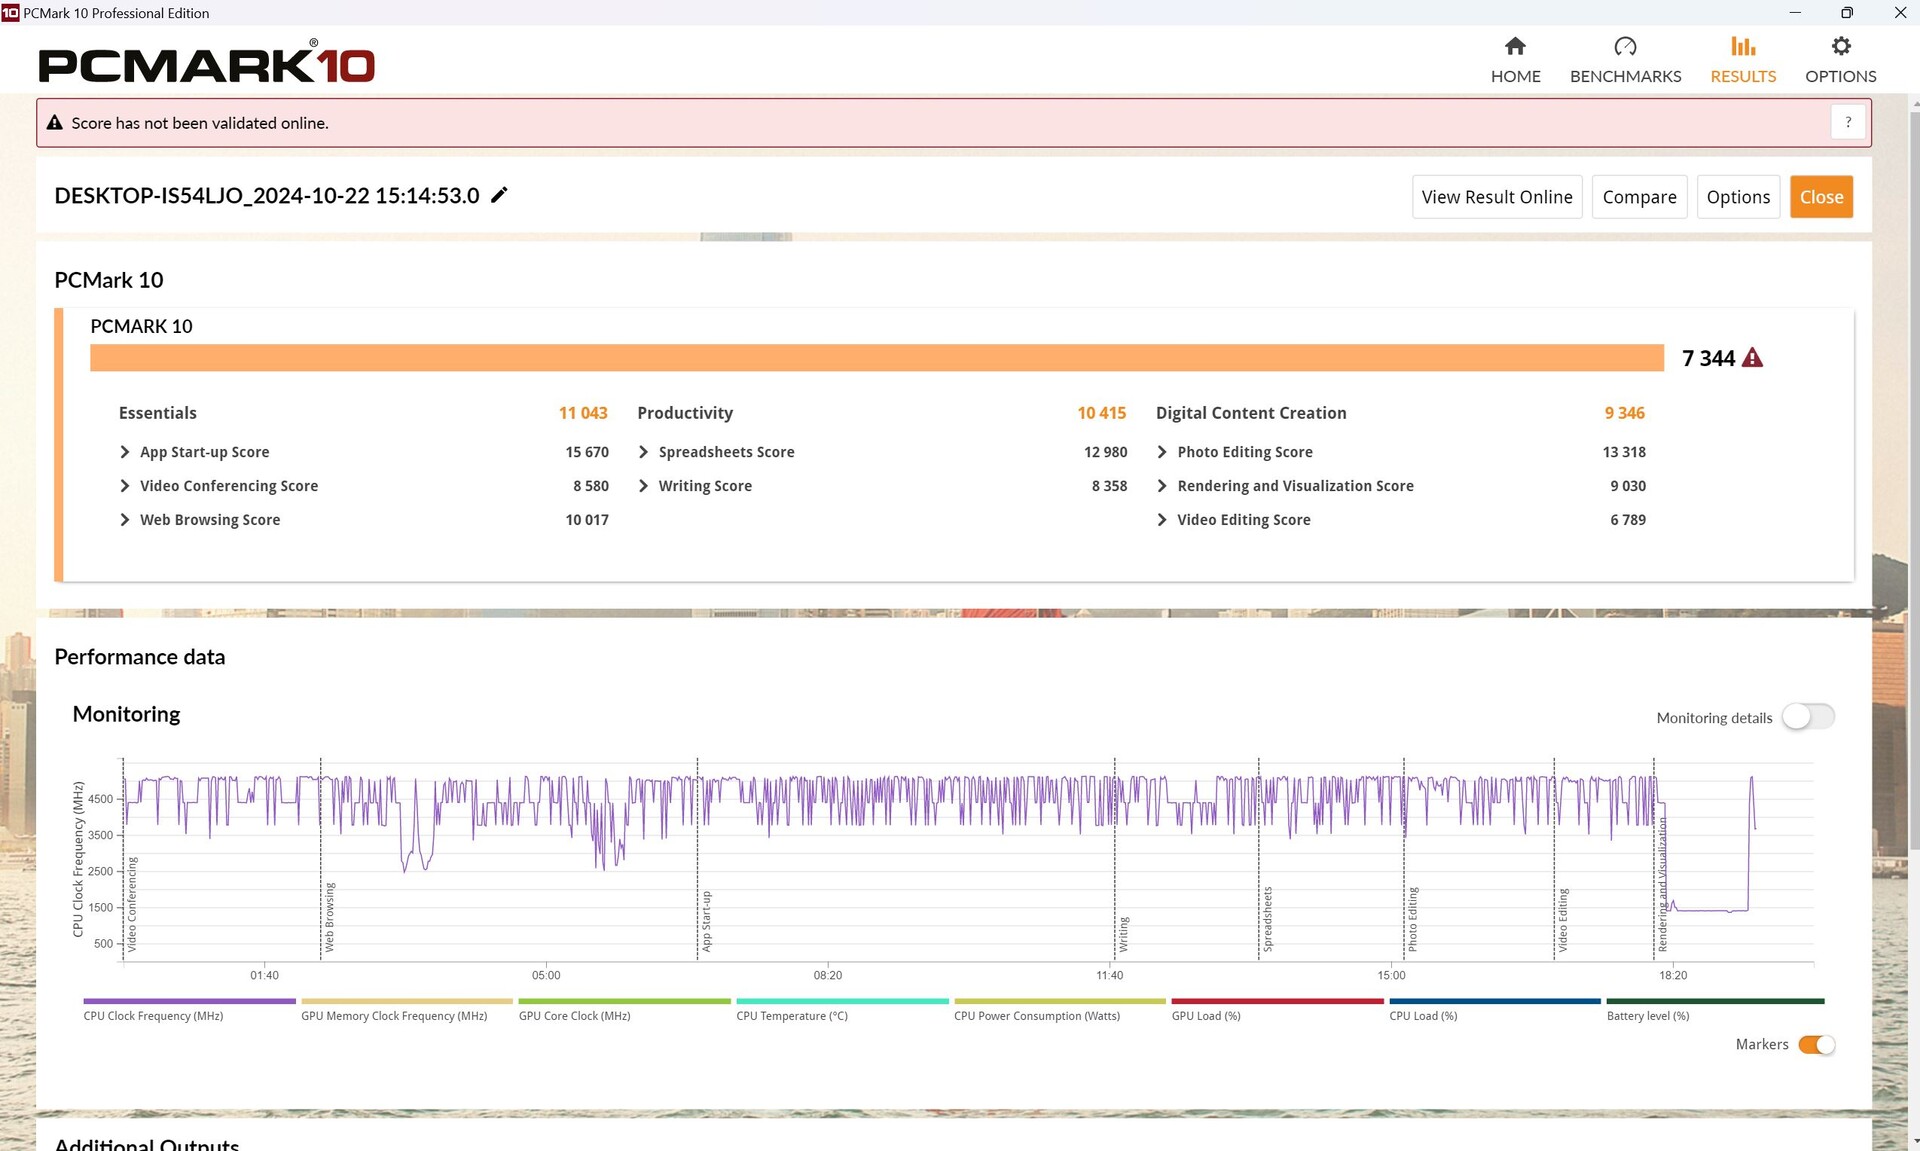Click the PCMark 10 title bar app icon
1920x1151 pixels.
pos(10,13)
